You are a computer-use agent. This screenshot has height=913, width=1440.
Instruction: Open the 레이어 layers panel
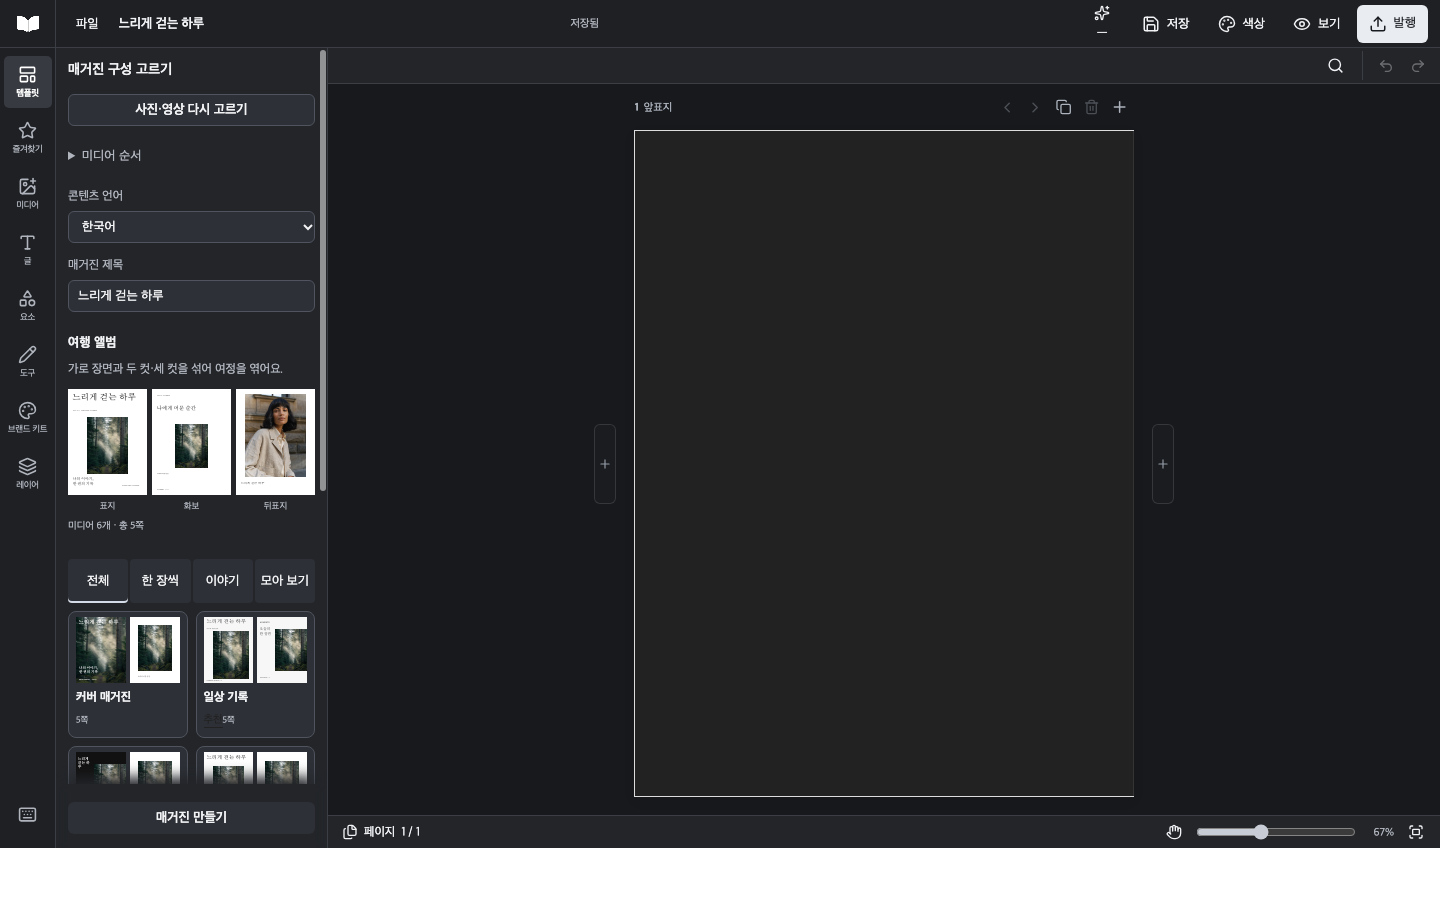click(x=27, y=474)
